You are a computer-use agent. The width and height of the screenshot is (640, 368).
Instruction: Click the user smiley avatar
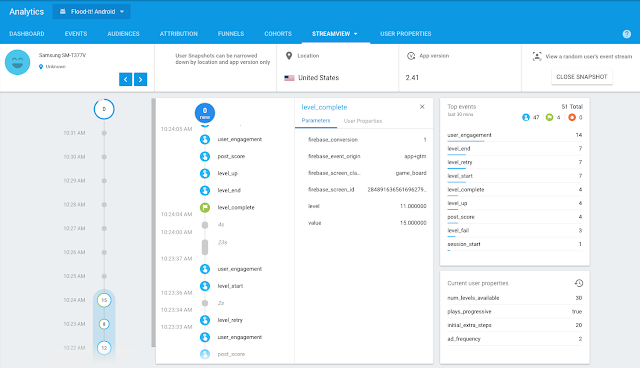[x=17, y=62]
